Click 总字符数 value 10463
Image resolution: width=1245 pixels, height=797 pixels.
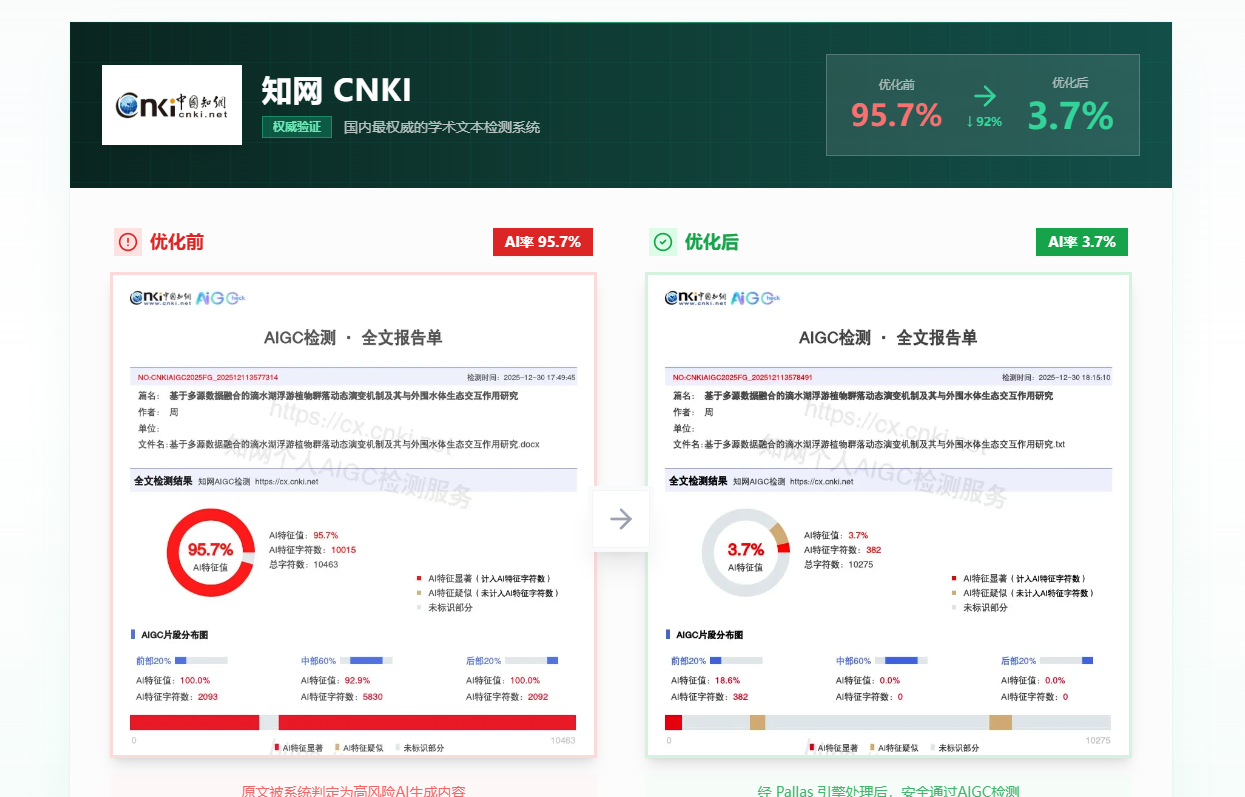tap(326, 565)
